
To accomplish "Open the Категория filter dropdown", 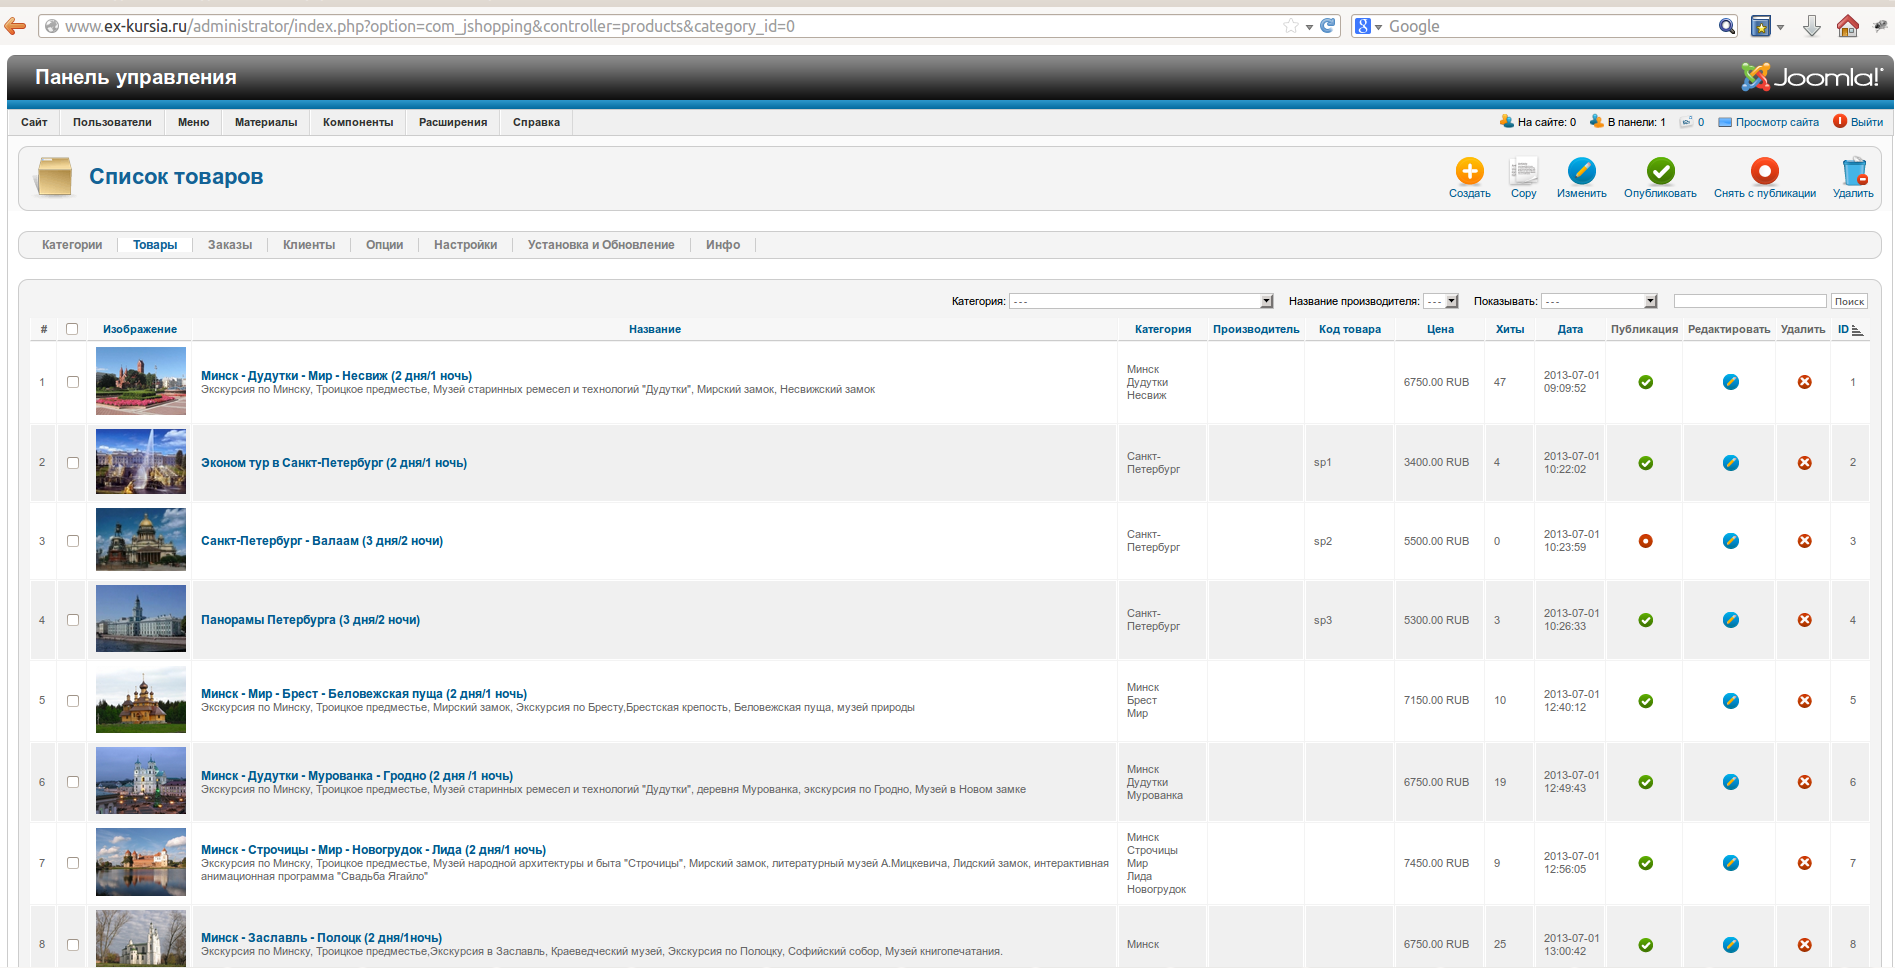I will (1141, 301).
